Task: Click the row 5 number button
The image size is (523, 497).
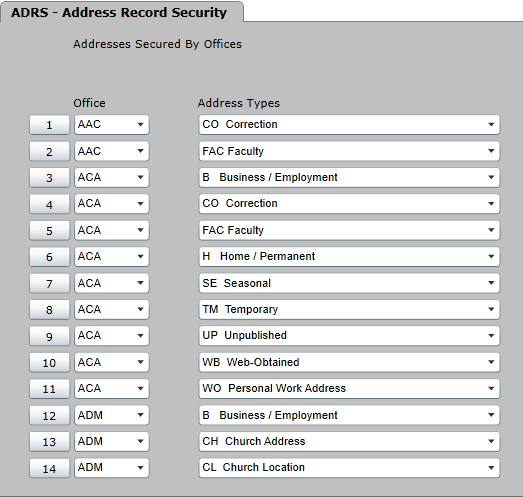Action: (x=49, y=230)
